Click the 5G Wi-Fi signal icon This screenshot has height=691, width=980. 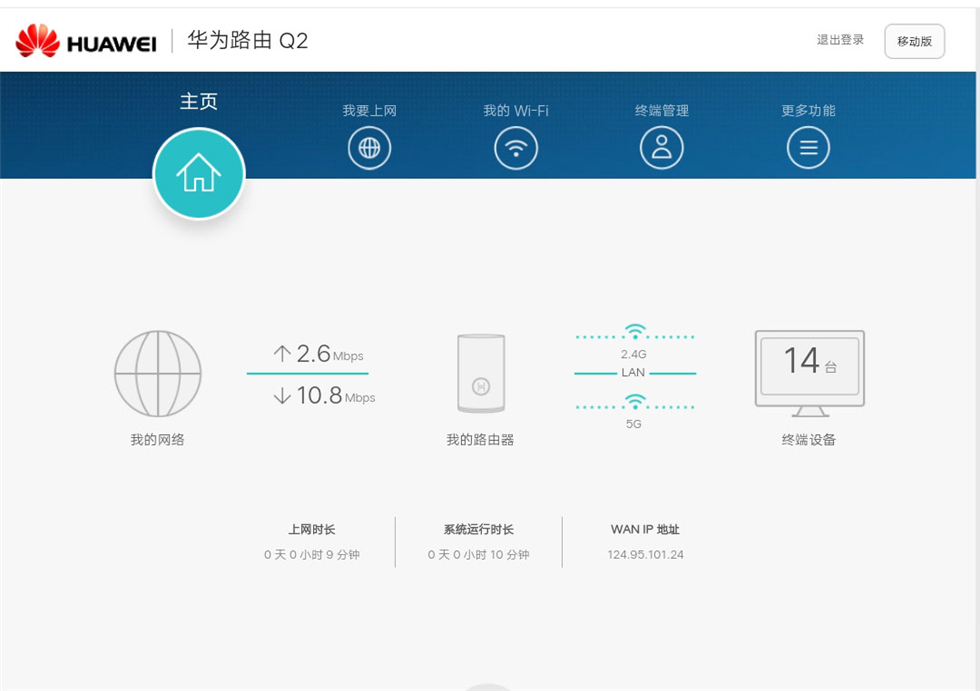635,401
